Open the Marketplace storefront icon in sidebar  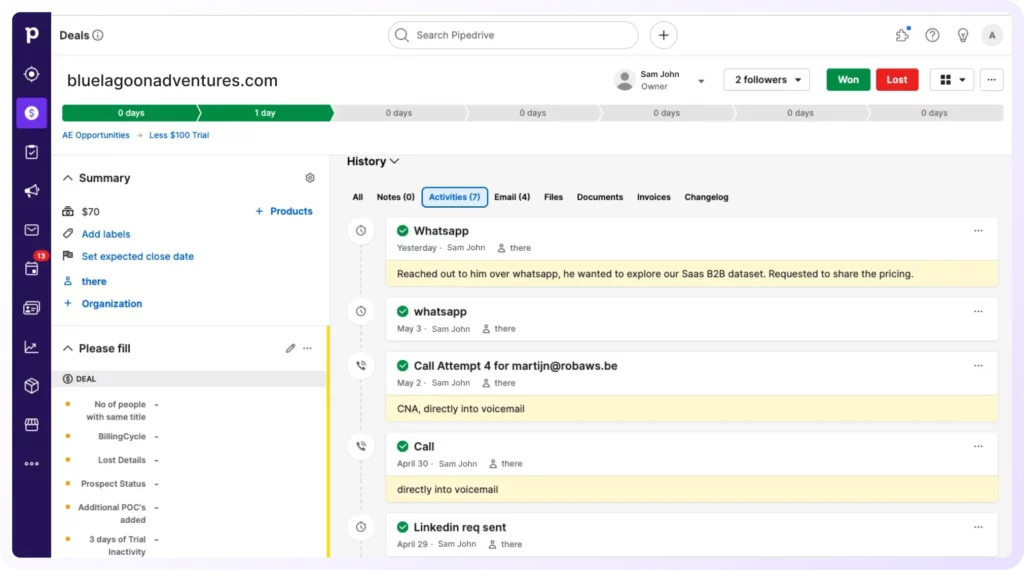coord(31,424)
